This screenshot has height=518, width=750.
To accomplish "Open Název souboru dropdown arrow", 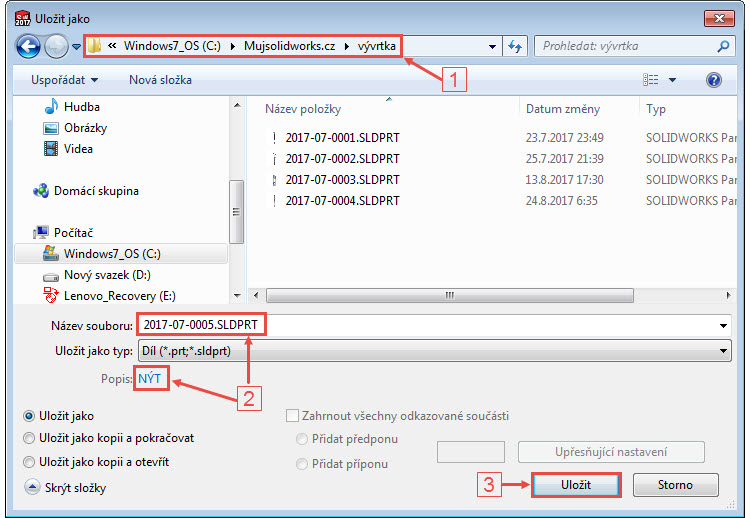I will [723, 326].
